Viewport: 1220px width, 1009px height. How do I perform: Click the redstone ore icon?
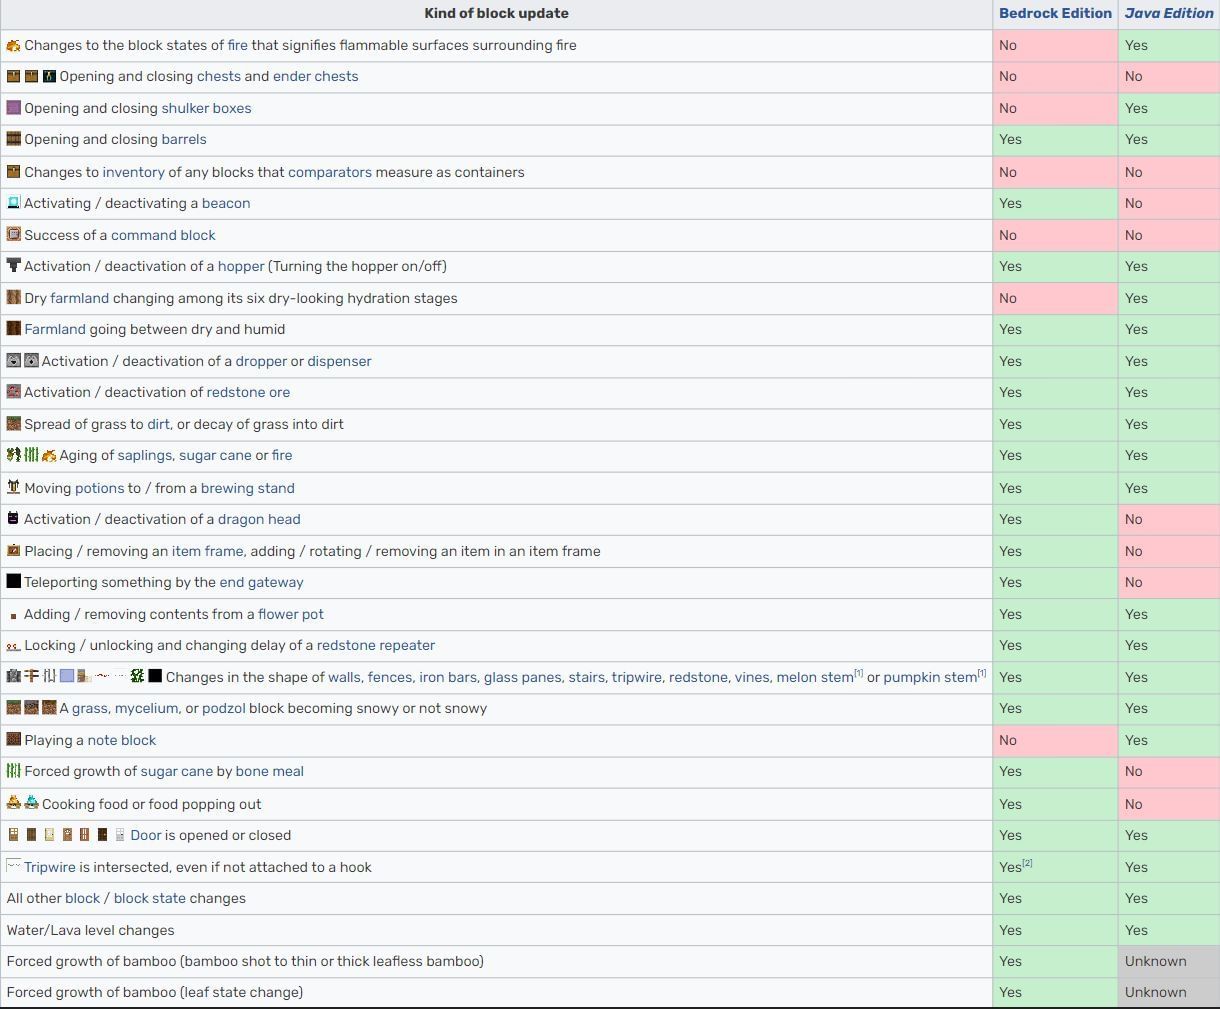coord(14,392)
